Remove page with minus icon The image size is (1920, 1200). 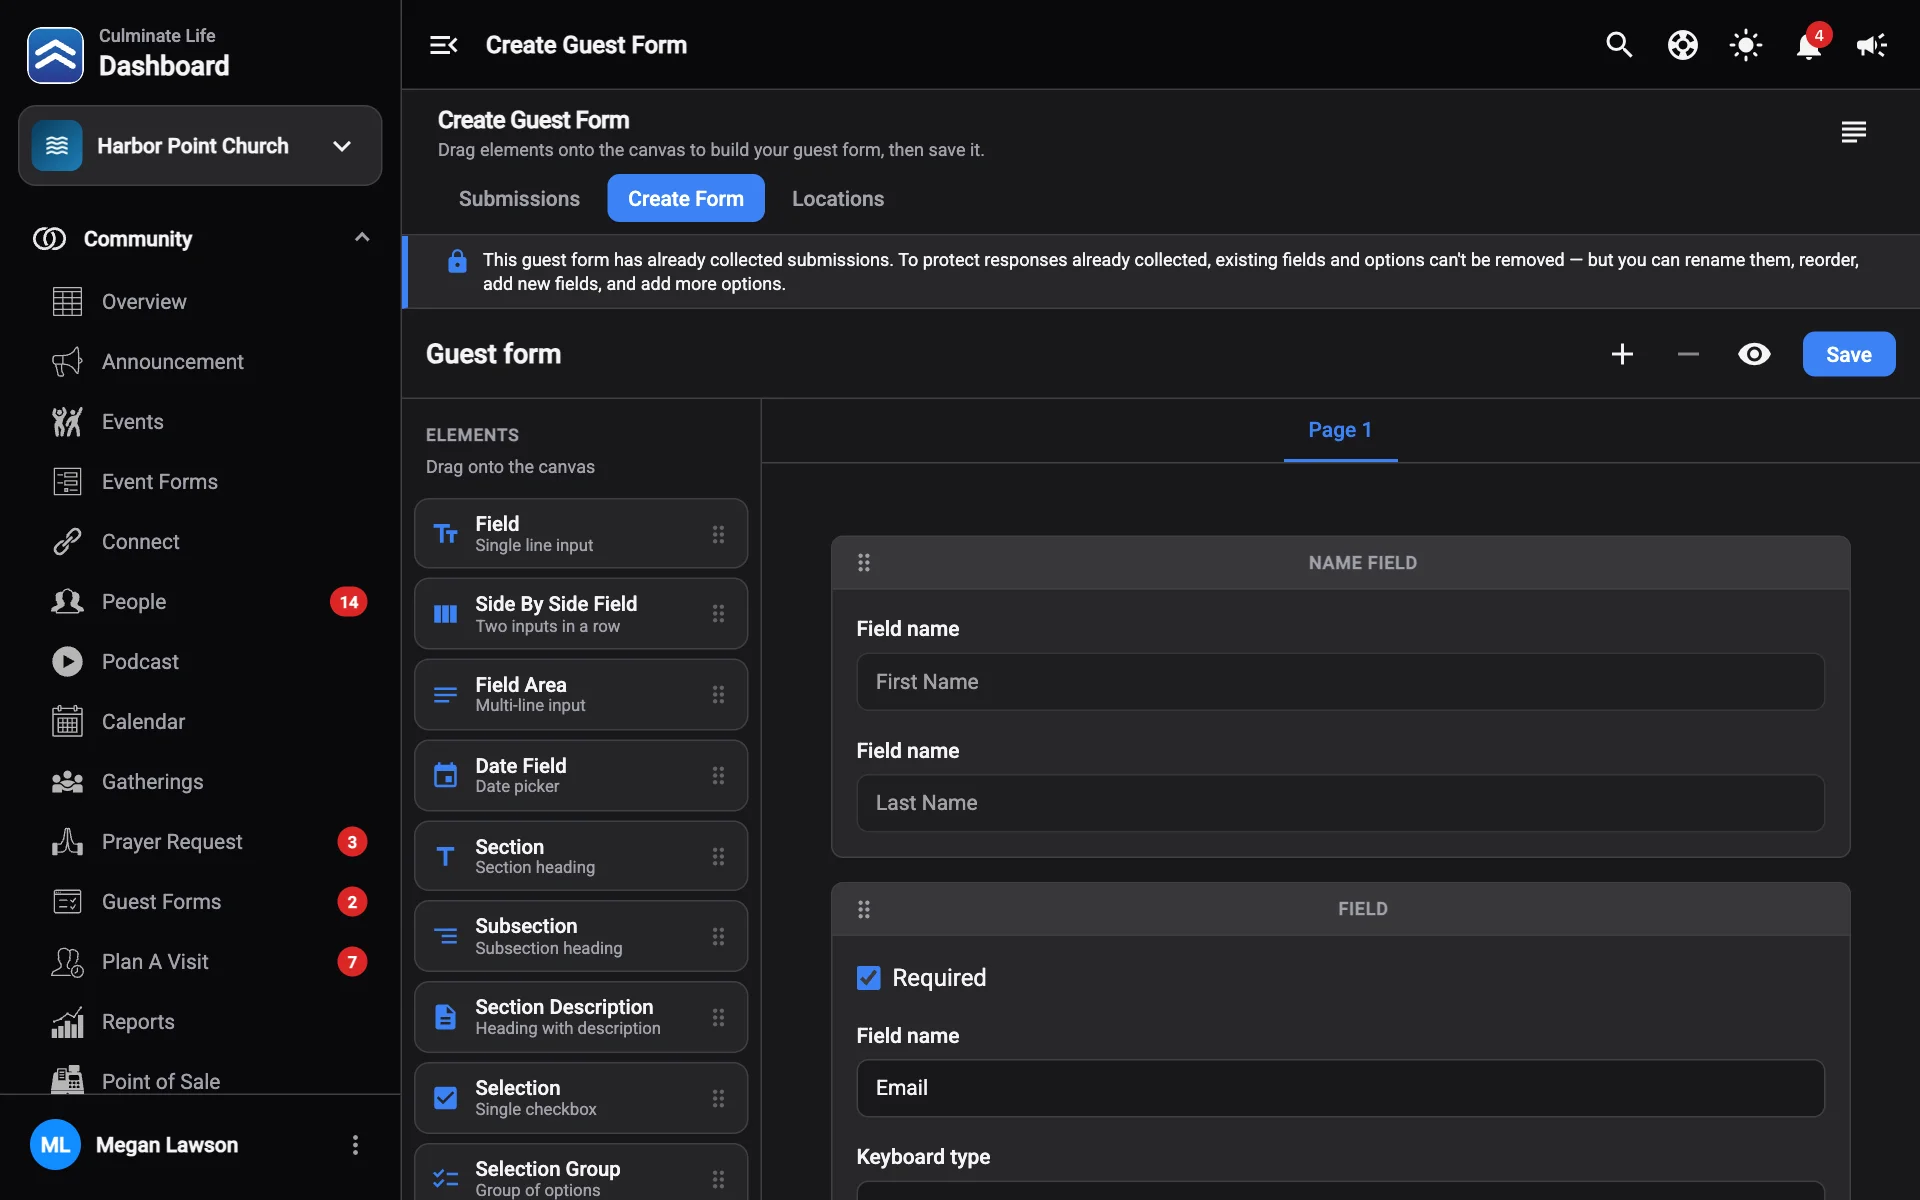click(1688, 354)
